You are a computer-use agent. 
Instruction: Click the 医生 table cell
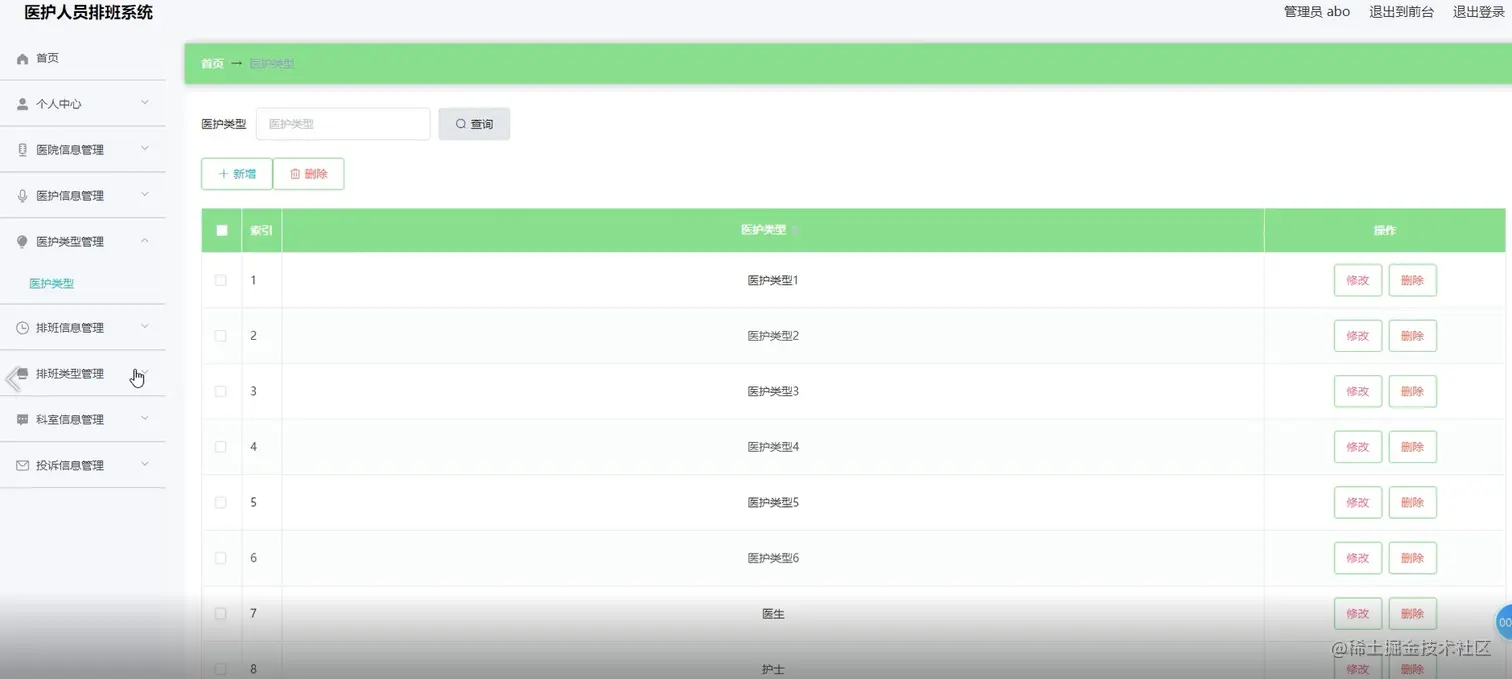pyautogui.click(x=773, y=614)
